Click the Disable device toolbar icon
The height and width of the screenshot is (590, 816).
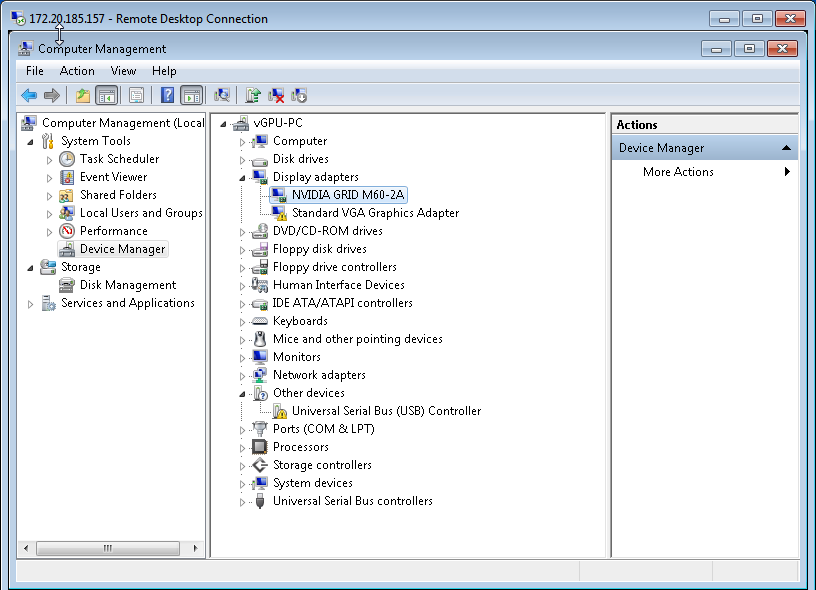[x=299, y=95]
